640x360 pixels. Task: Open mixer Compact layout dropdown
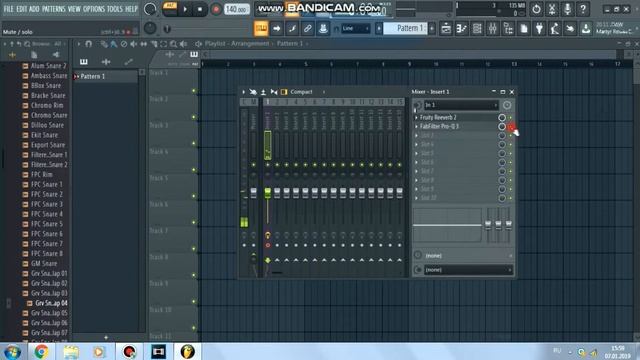point(307,92)
